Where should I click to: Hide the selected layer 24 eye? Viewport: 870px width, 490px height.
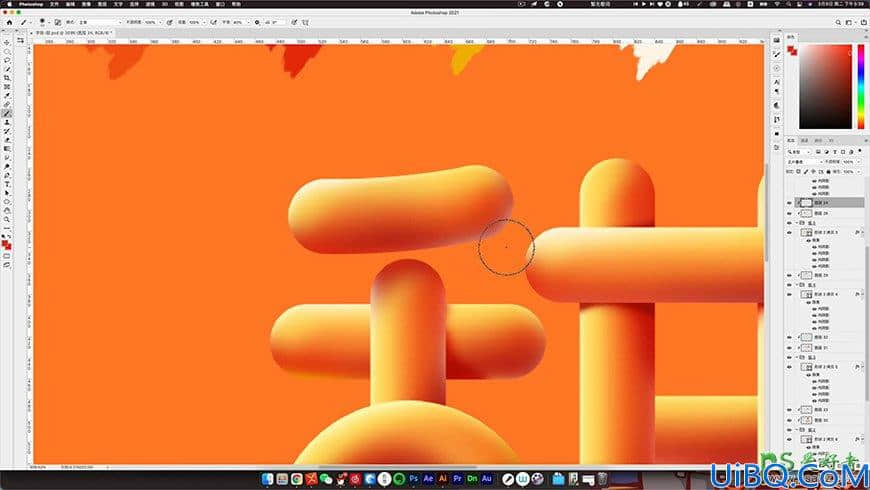point(789,203)
